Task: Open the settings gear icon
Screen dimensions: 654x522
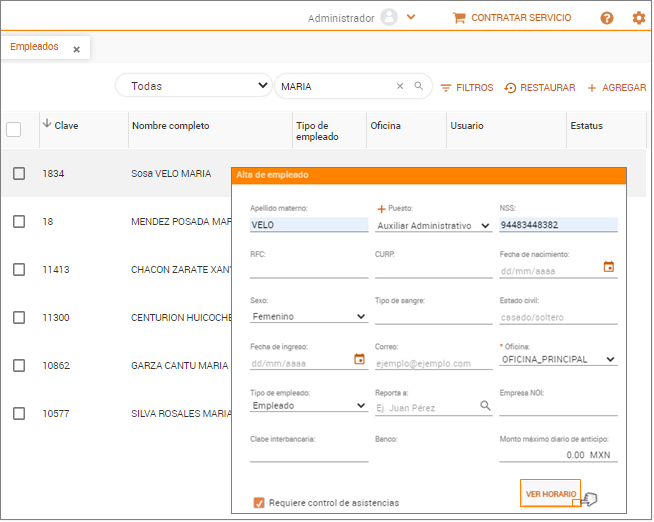Action: tap(639, 18)
